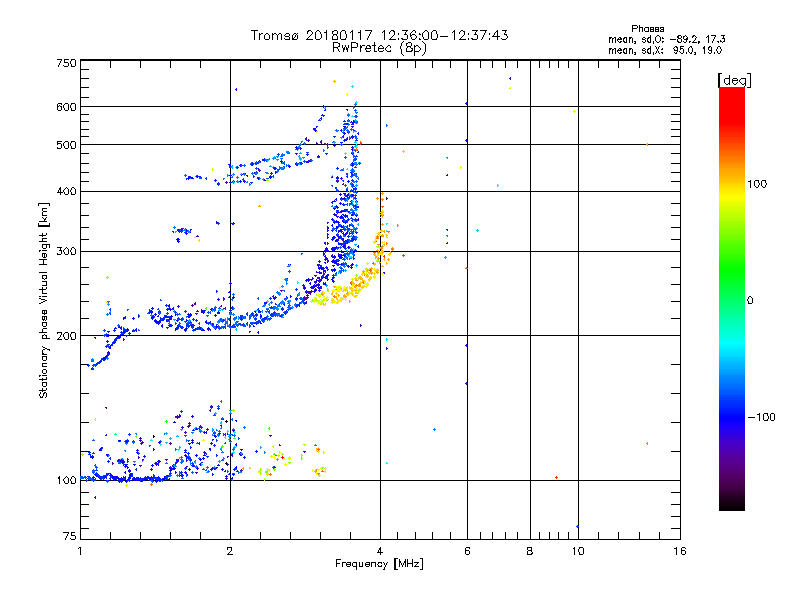Click the '[deg]' colorbar unit label

[734, 80]
